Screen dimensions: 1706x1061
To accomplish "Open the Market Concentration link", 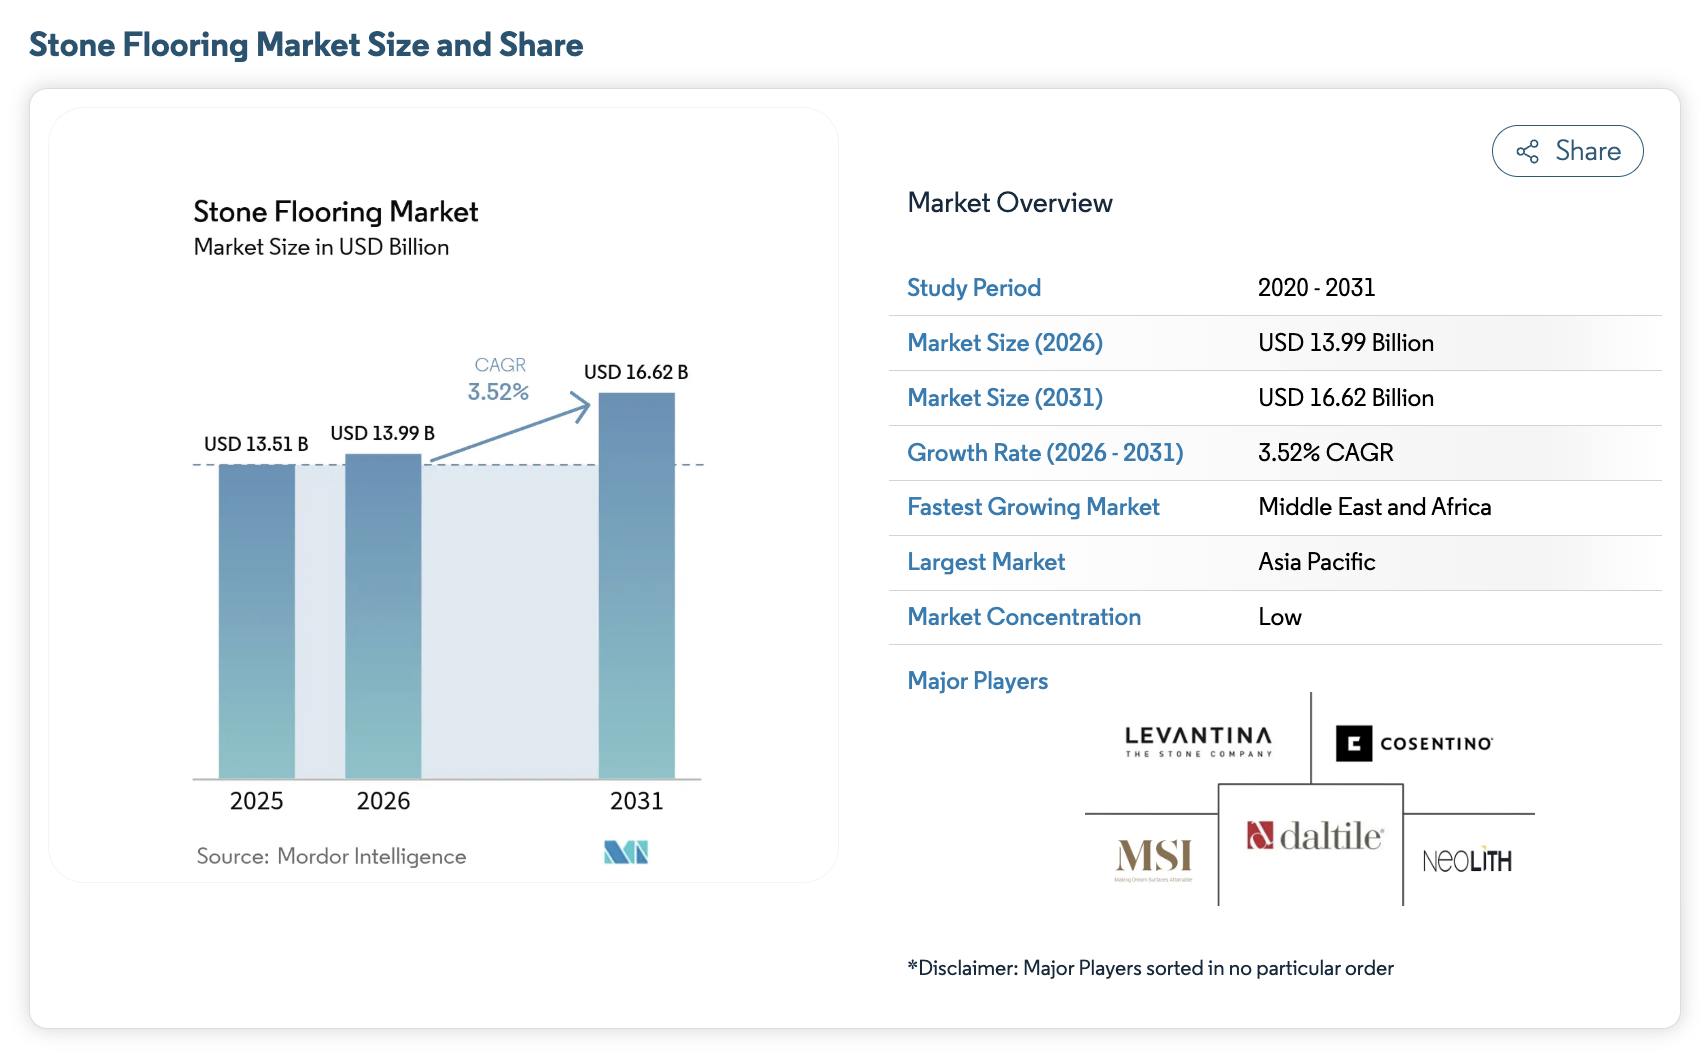I will point(1024,617).
